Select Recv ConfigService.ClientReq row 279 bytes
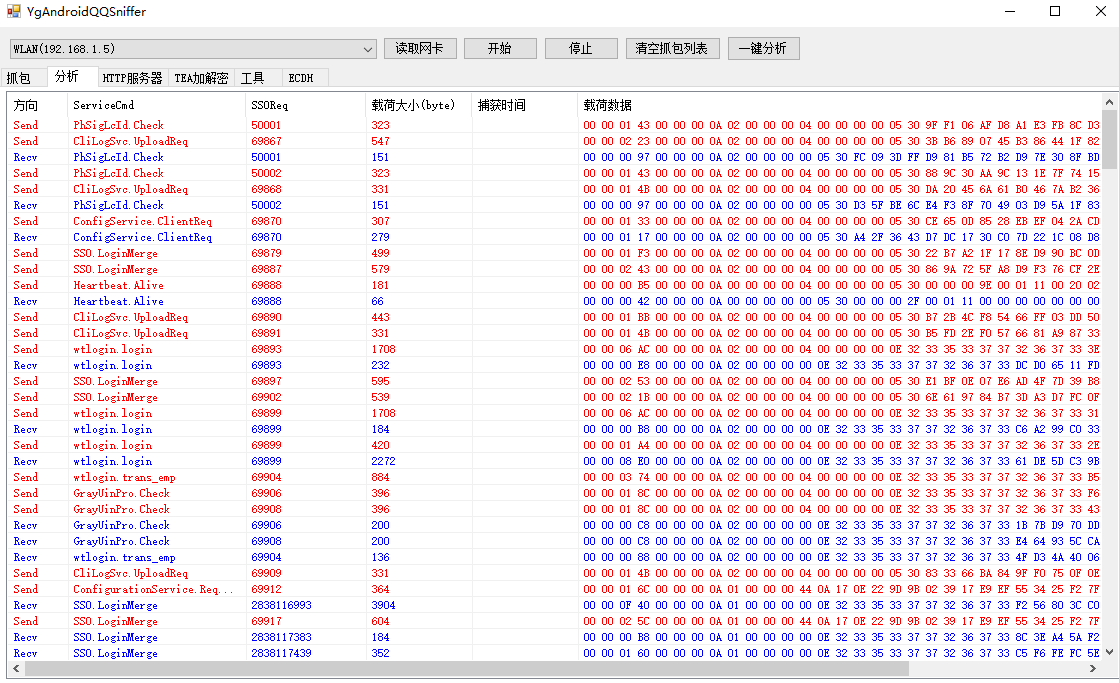Viewport: 1119px width, 683px height. 555,237
